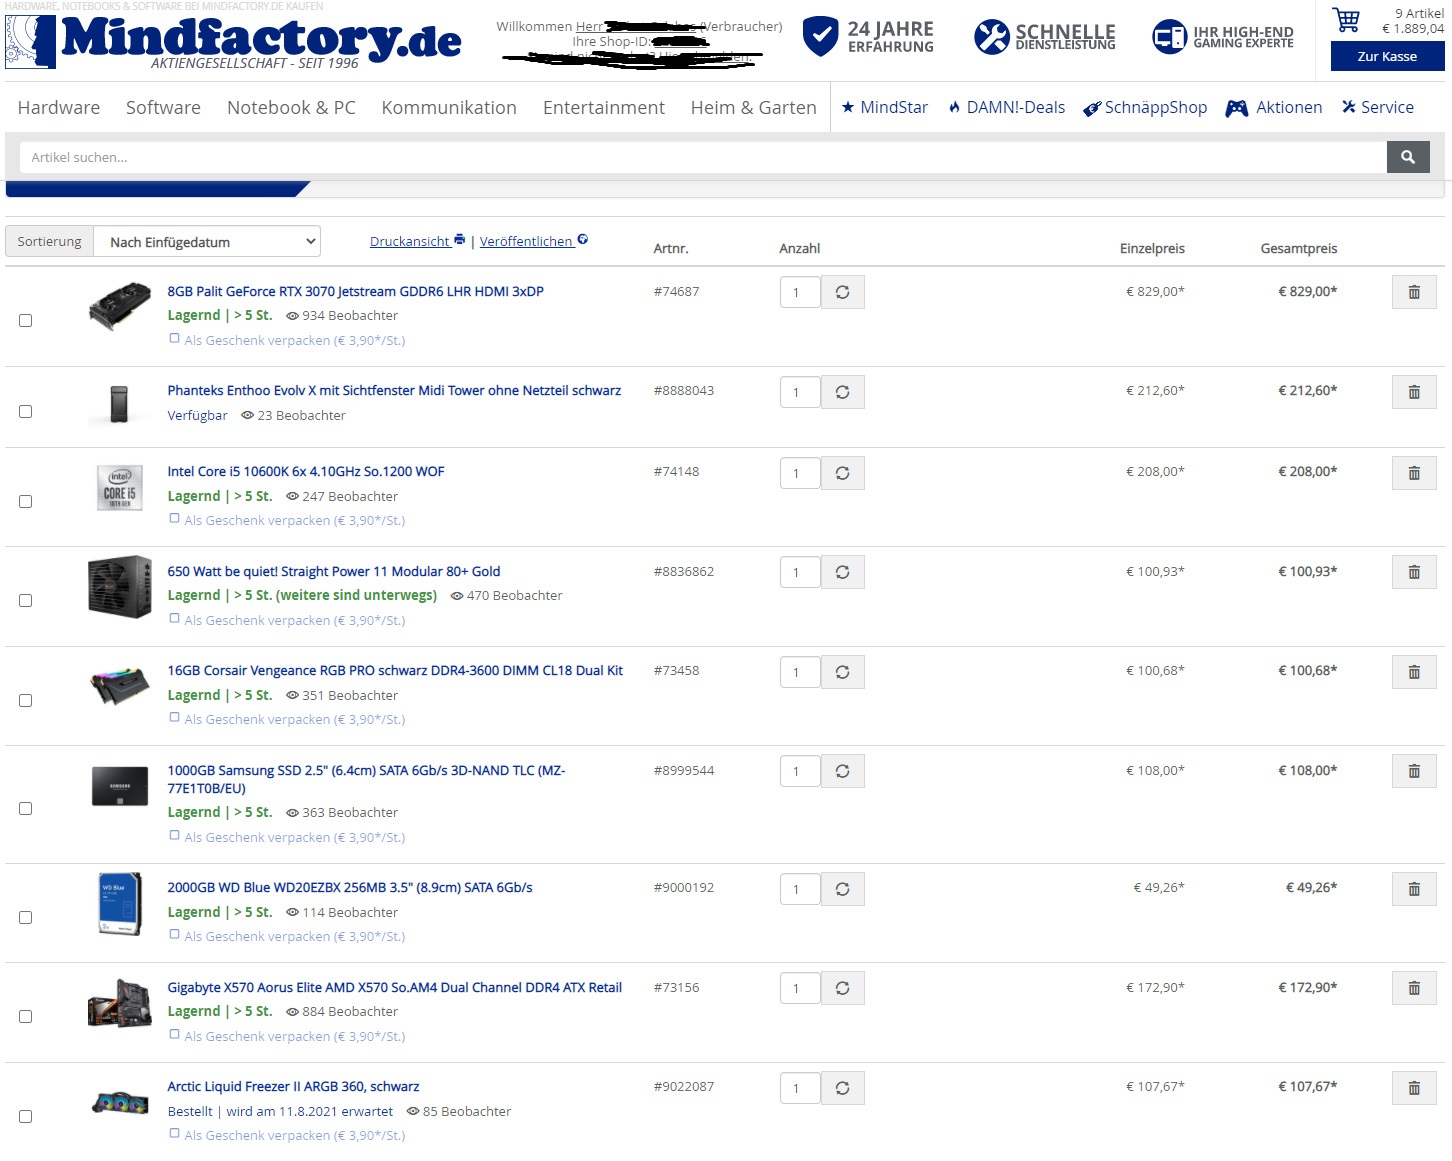Open the Phanteks Enthoo Evolv X link
This screenshot has width=1452, height=1161.
click(x=394, y=390)
